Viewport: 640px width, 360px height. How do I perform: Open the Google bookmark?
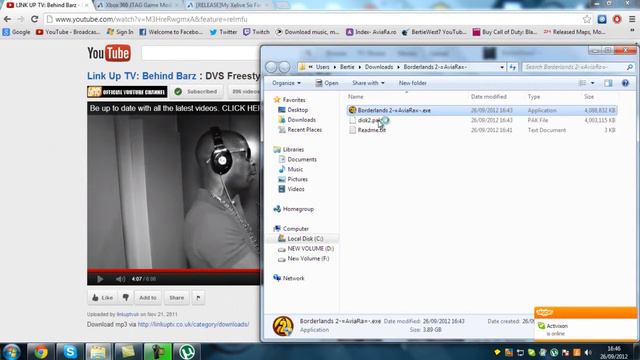(x=16, y=32)
